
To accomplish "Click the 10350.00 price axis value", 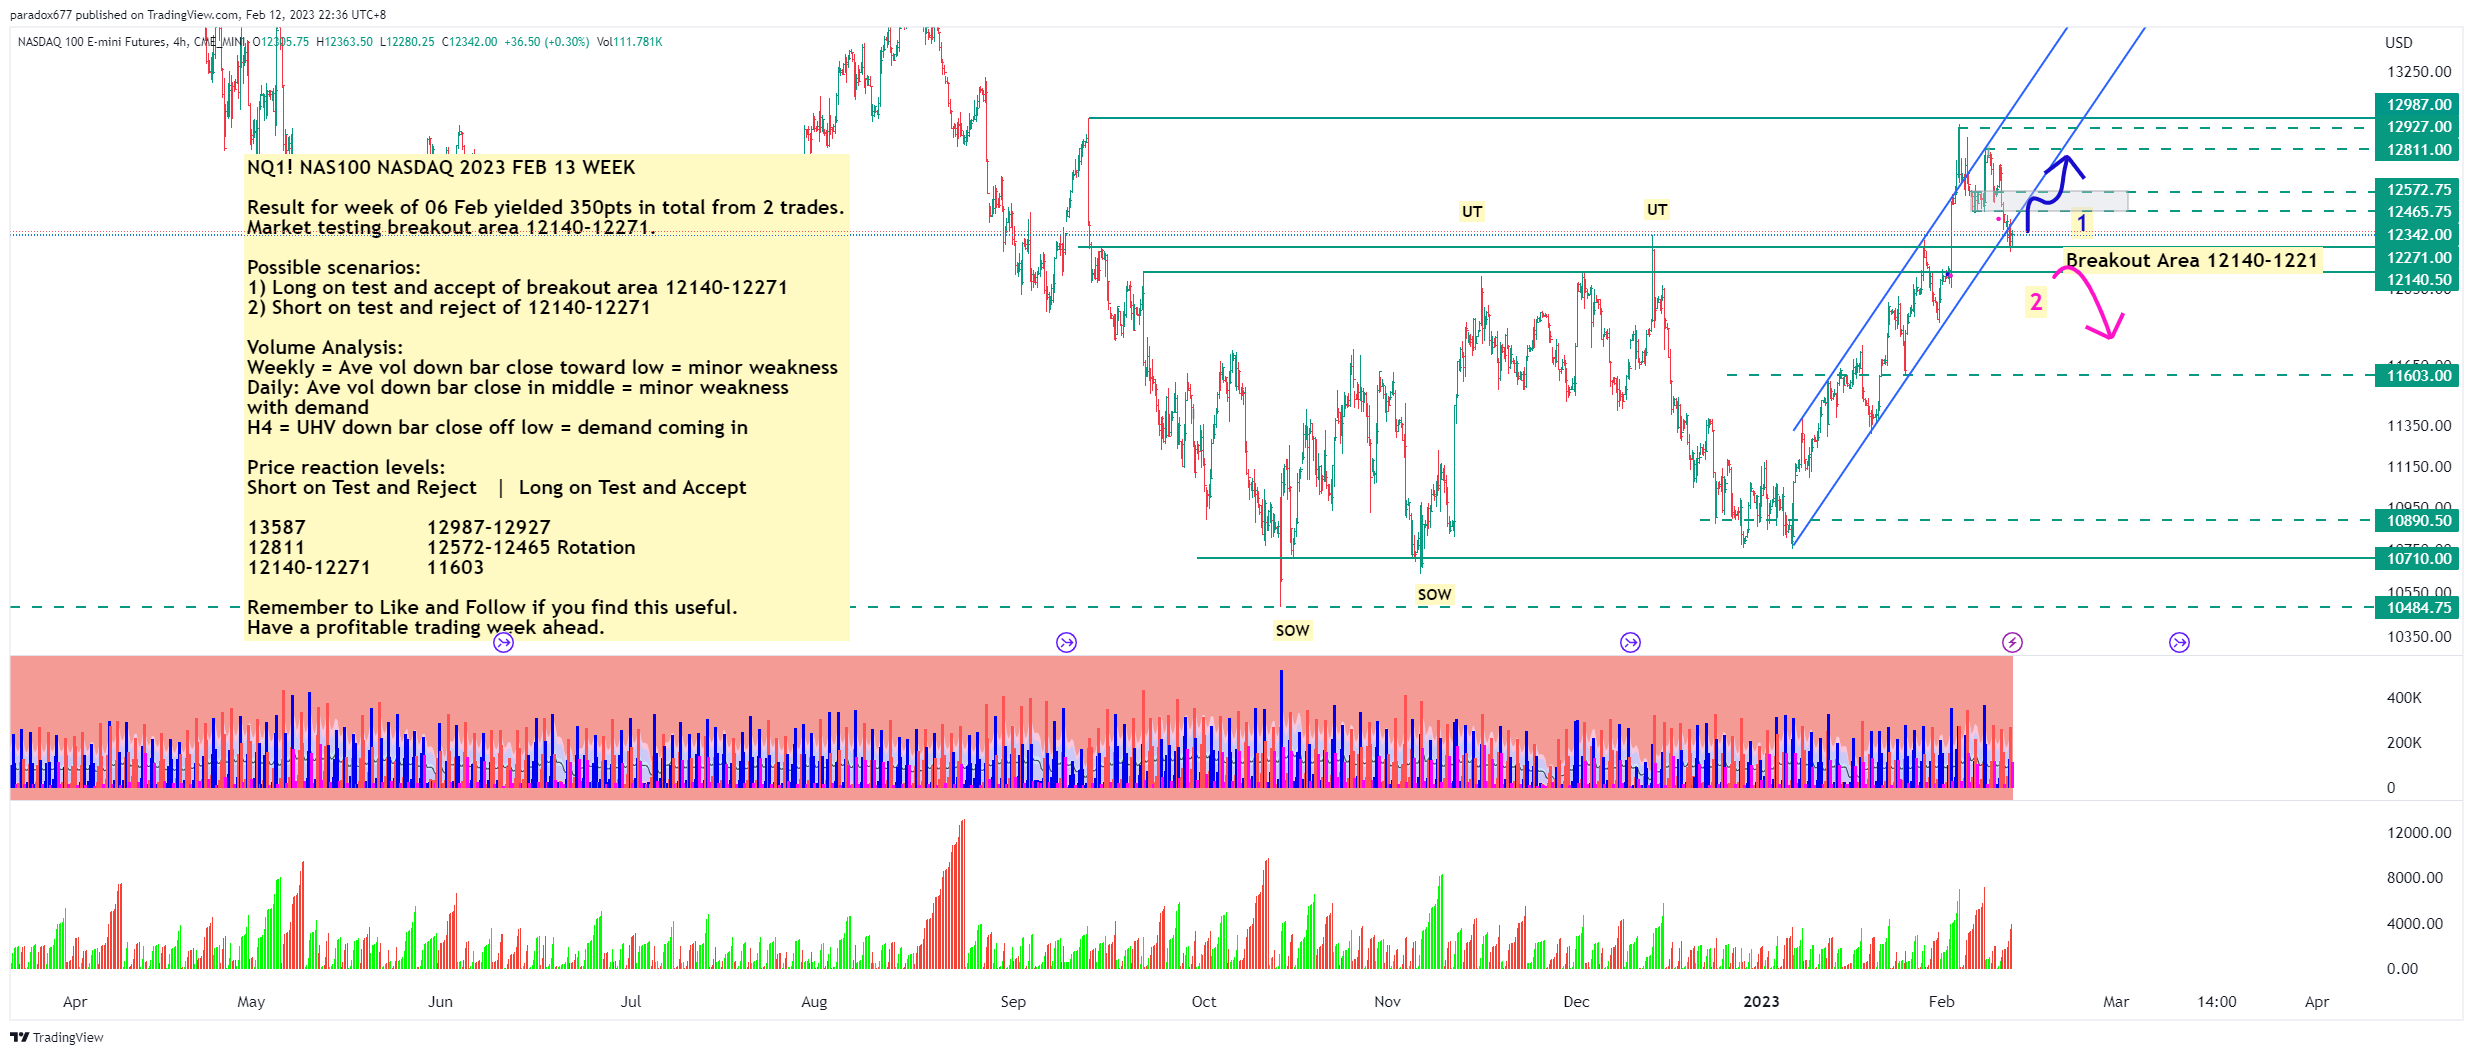I will tap(2419, 637).
